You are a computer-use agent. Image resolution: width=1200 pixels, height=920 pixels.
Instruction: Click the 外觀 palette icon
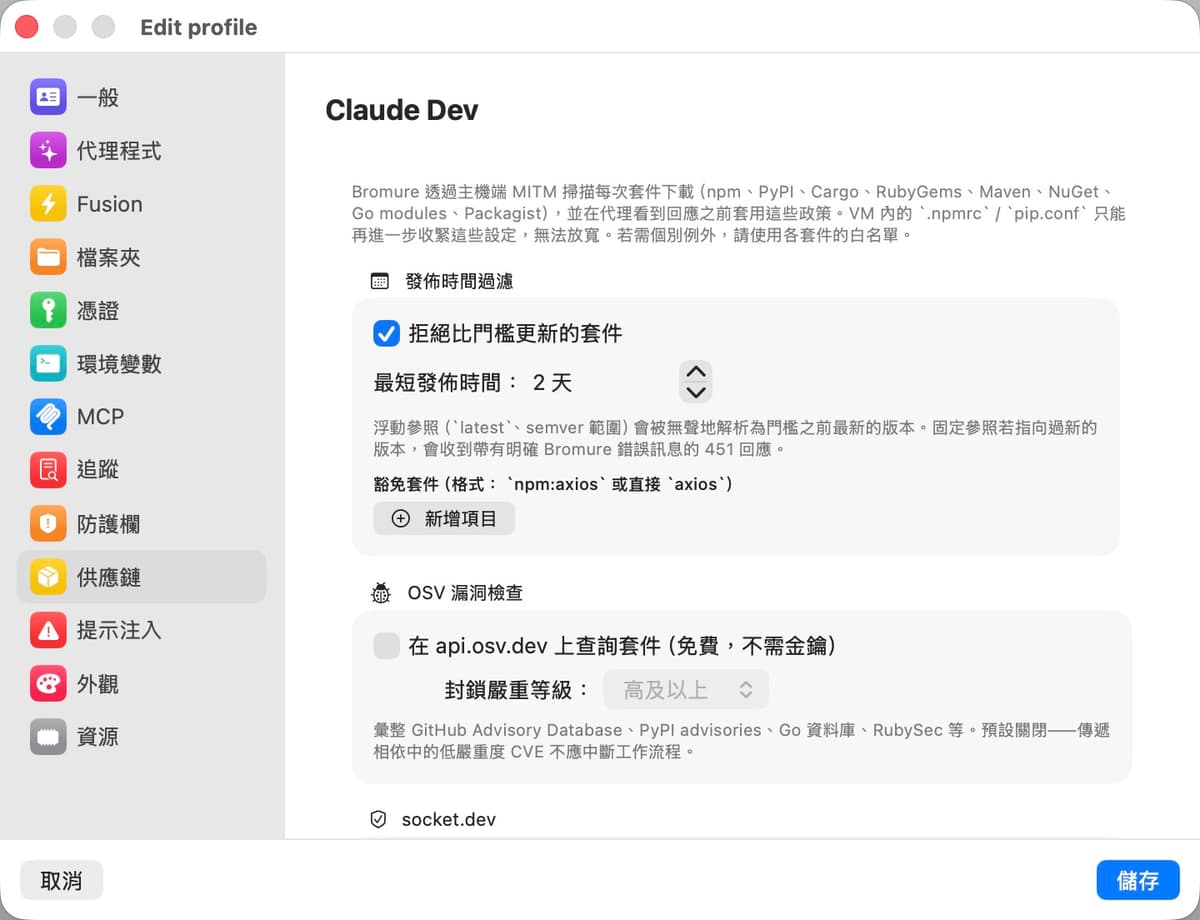click(x=48, y=684)
